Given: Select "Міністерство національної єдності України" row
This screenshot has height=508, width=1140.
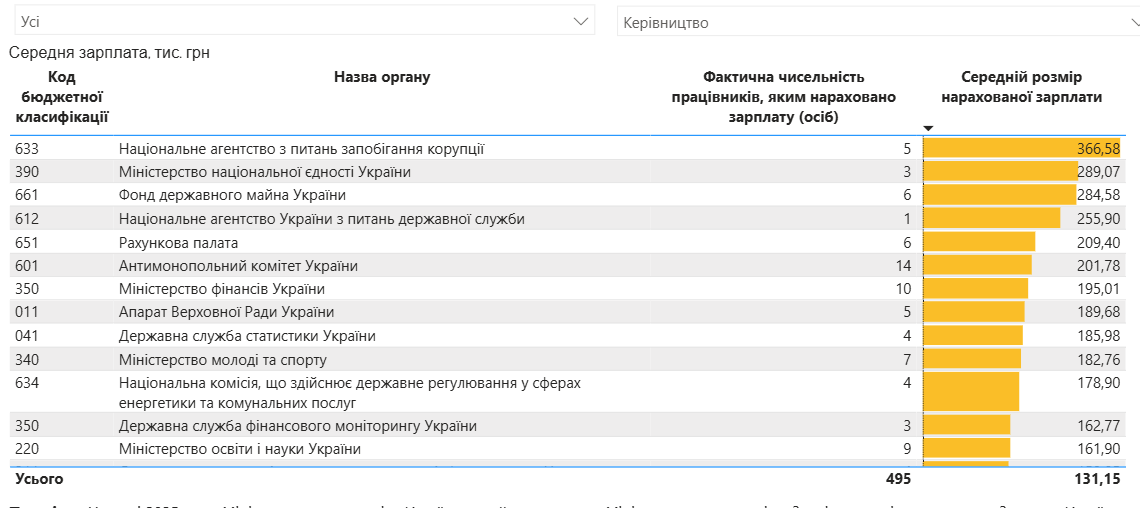Looking at the screenshot, I should click(x=264, y=172).
